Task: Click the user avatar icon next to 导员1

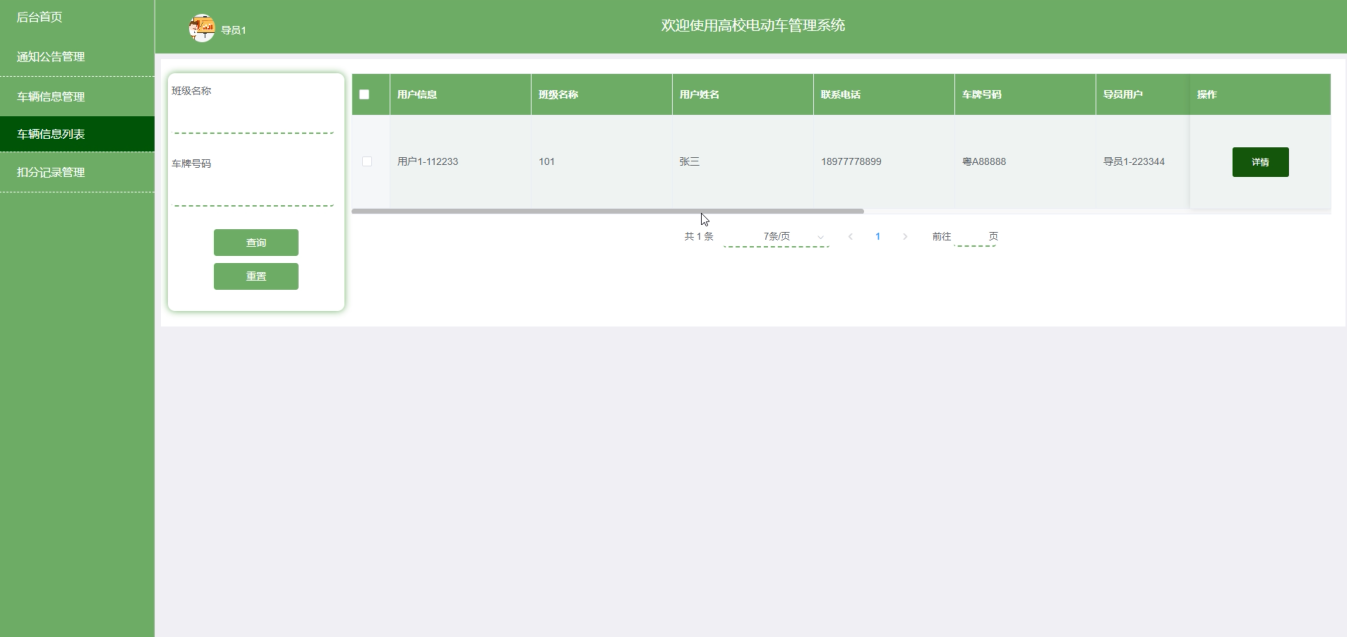Action: (202, 28)
